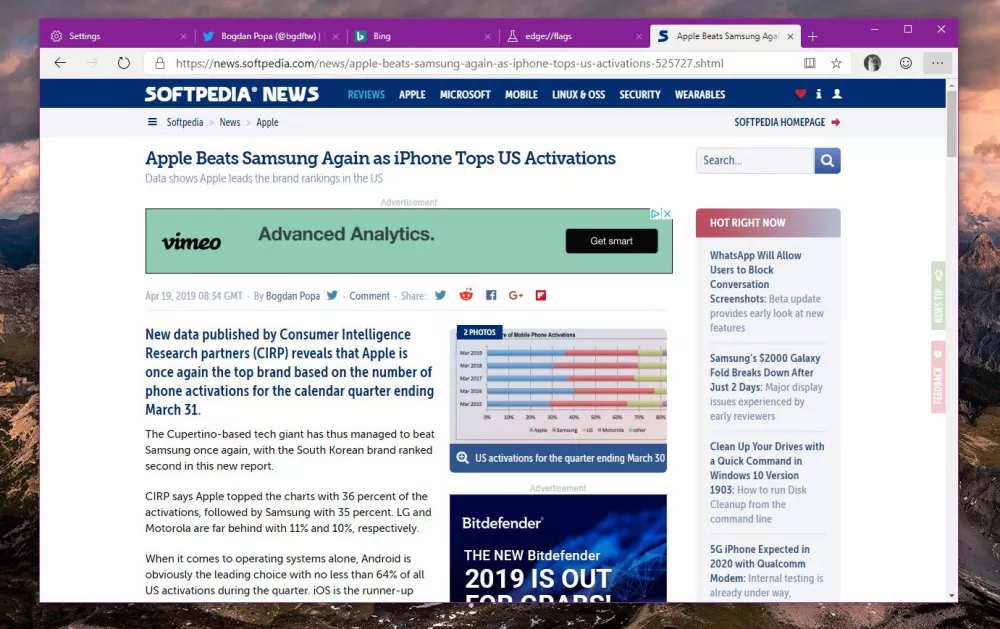This screenshot has height=629, width=1000.
Task: Open Samsung's $2000 Galaxy Fold article
Action: (x=767, y=387)
